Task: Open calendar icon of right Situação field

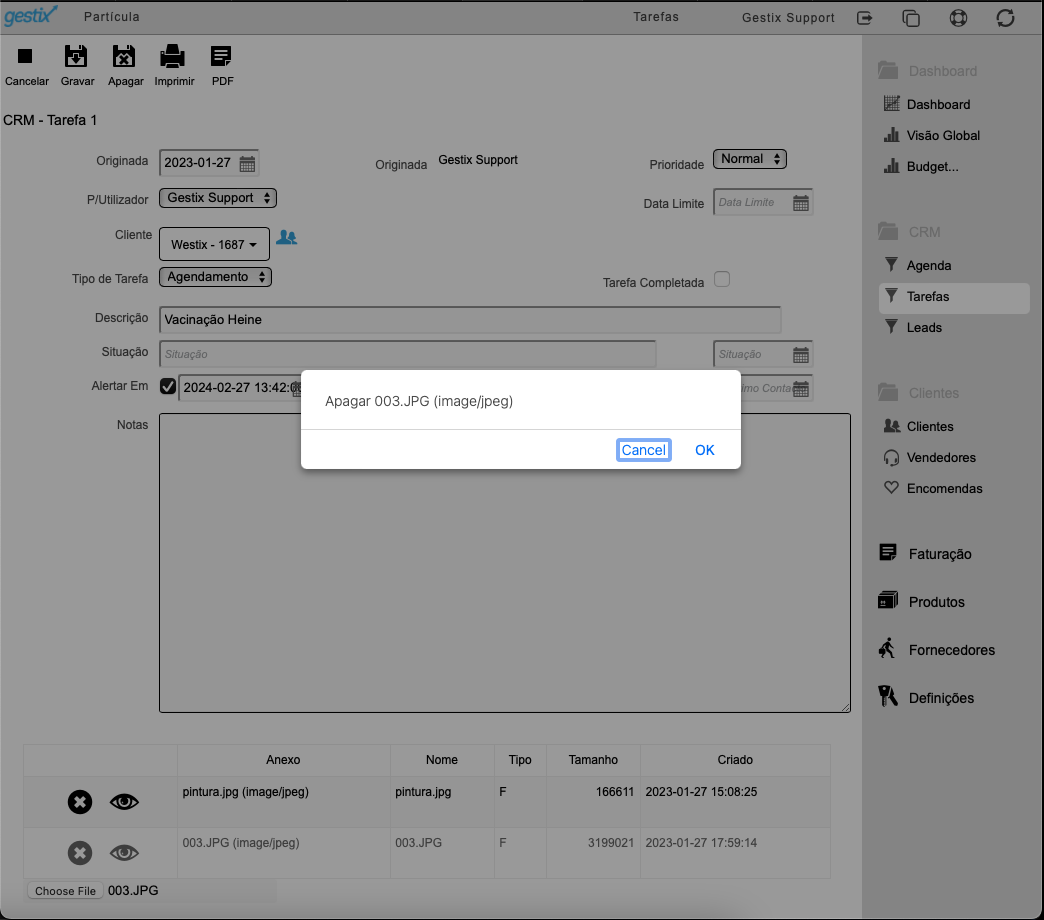Action: coord(801,355)
